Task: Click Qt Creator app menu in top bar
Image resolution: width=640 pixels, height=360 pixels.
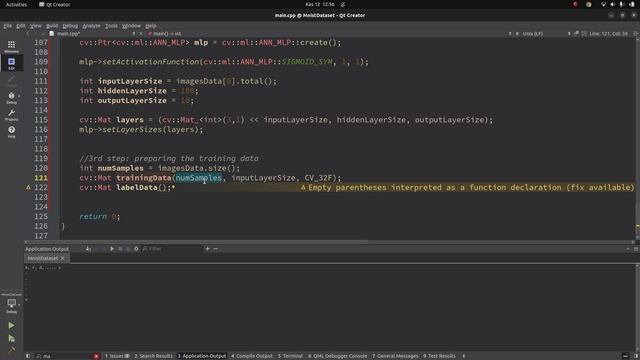Action: 55,4
